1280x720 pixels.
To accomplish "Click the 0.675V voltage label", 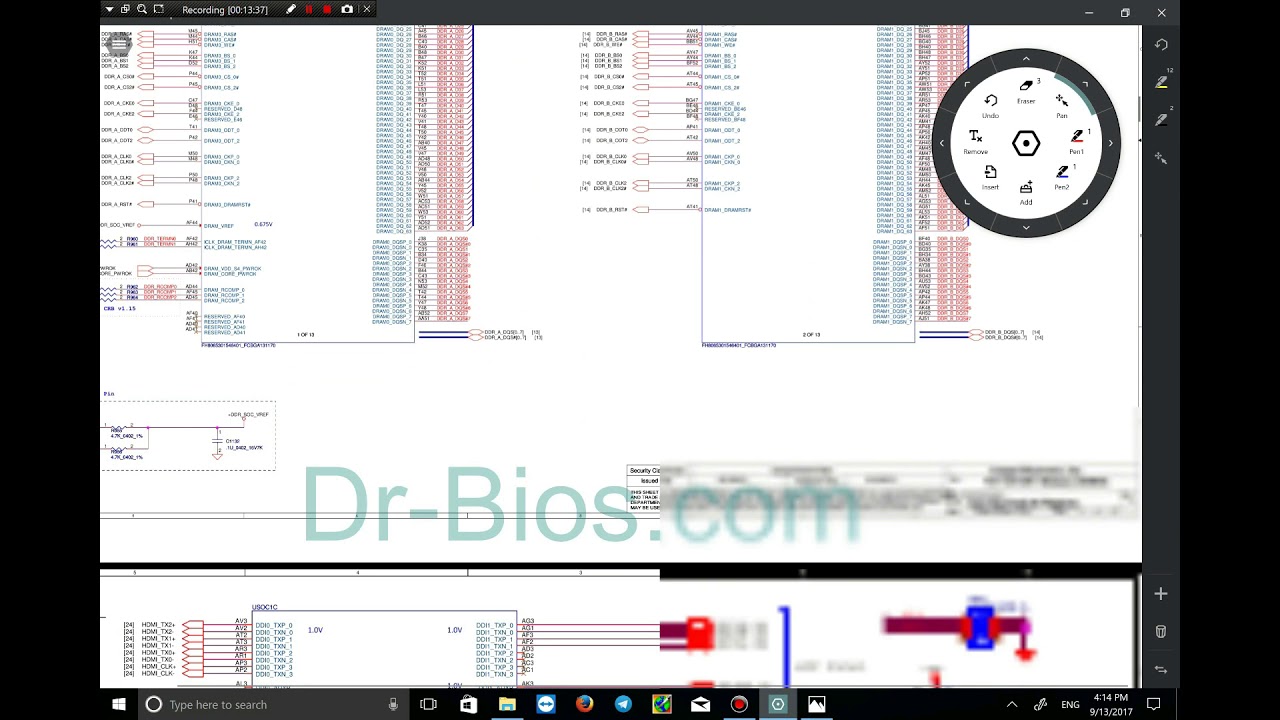I will pos(263,224).
